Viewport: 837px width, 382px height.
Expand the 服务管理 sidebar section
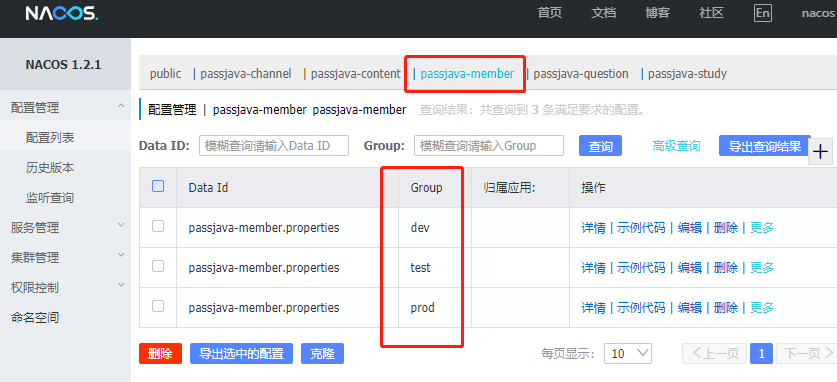(x=121, y=226)
